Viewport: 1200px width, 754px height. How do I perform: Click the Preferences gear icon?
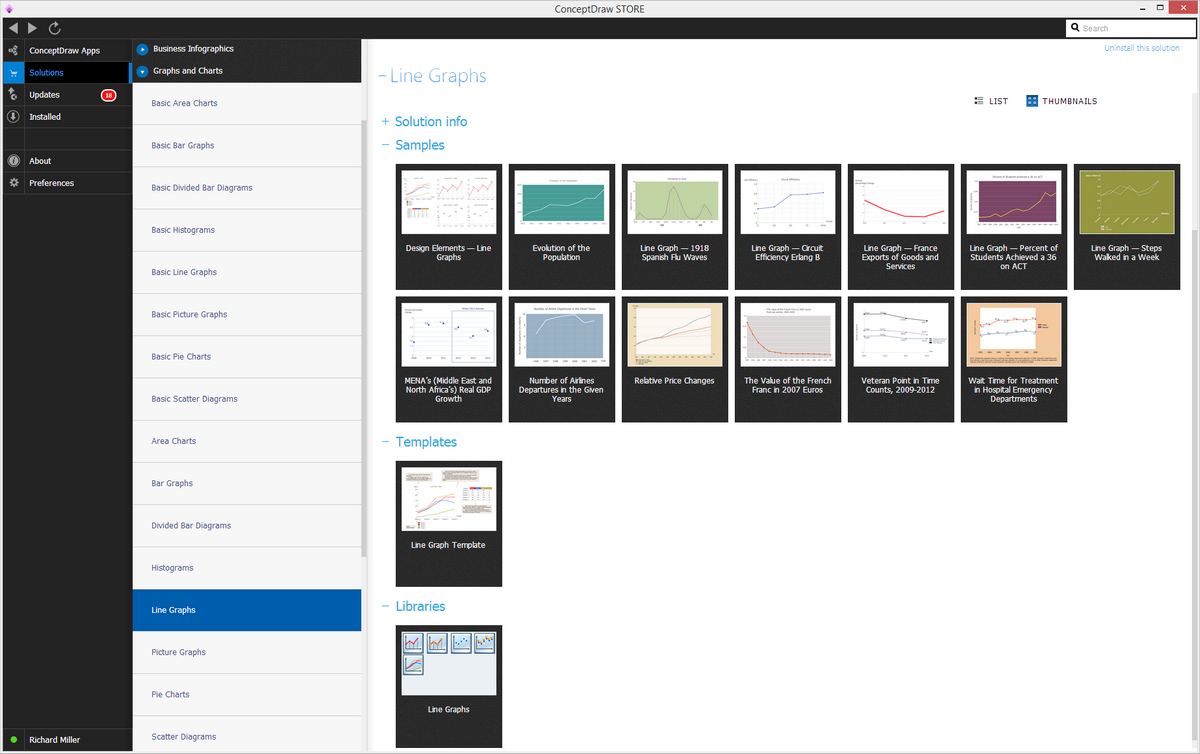[12, 182]
